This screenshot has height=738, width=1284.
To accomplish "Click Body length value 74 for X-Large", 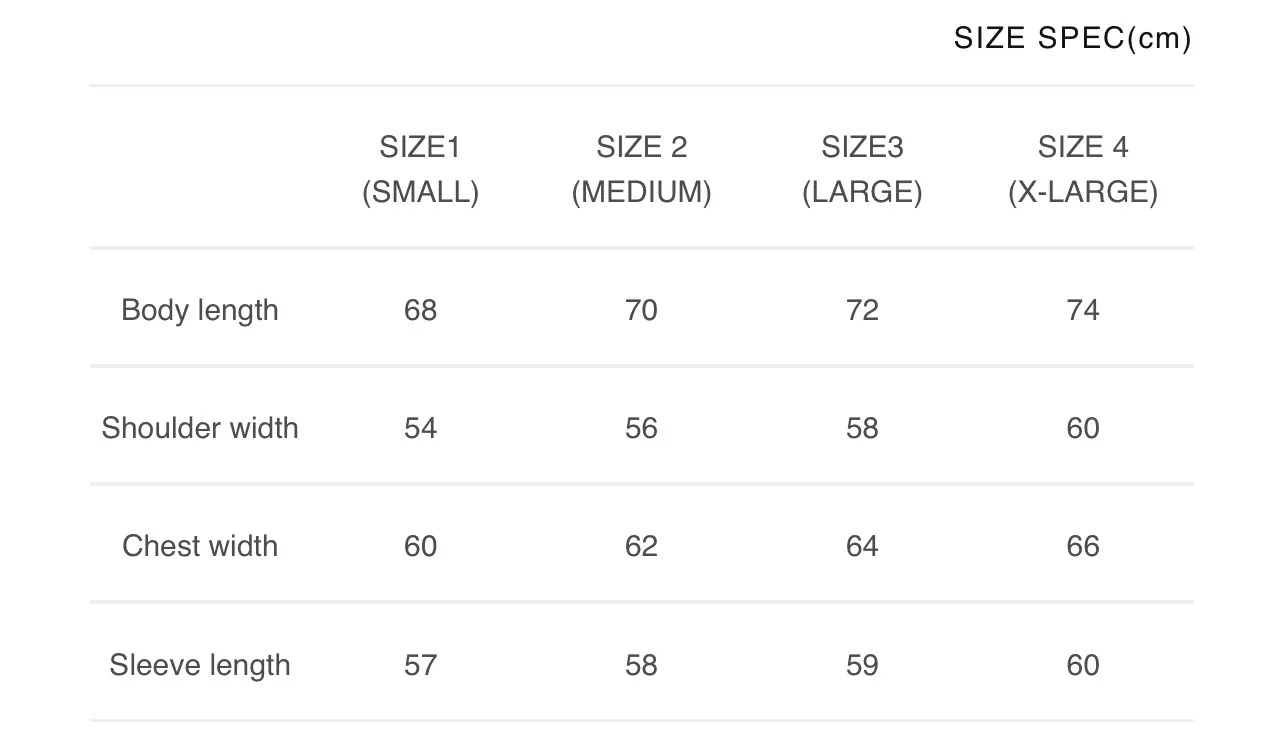I will (1083, 310).
